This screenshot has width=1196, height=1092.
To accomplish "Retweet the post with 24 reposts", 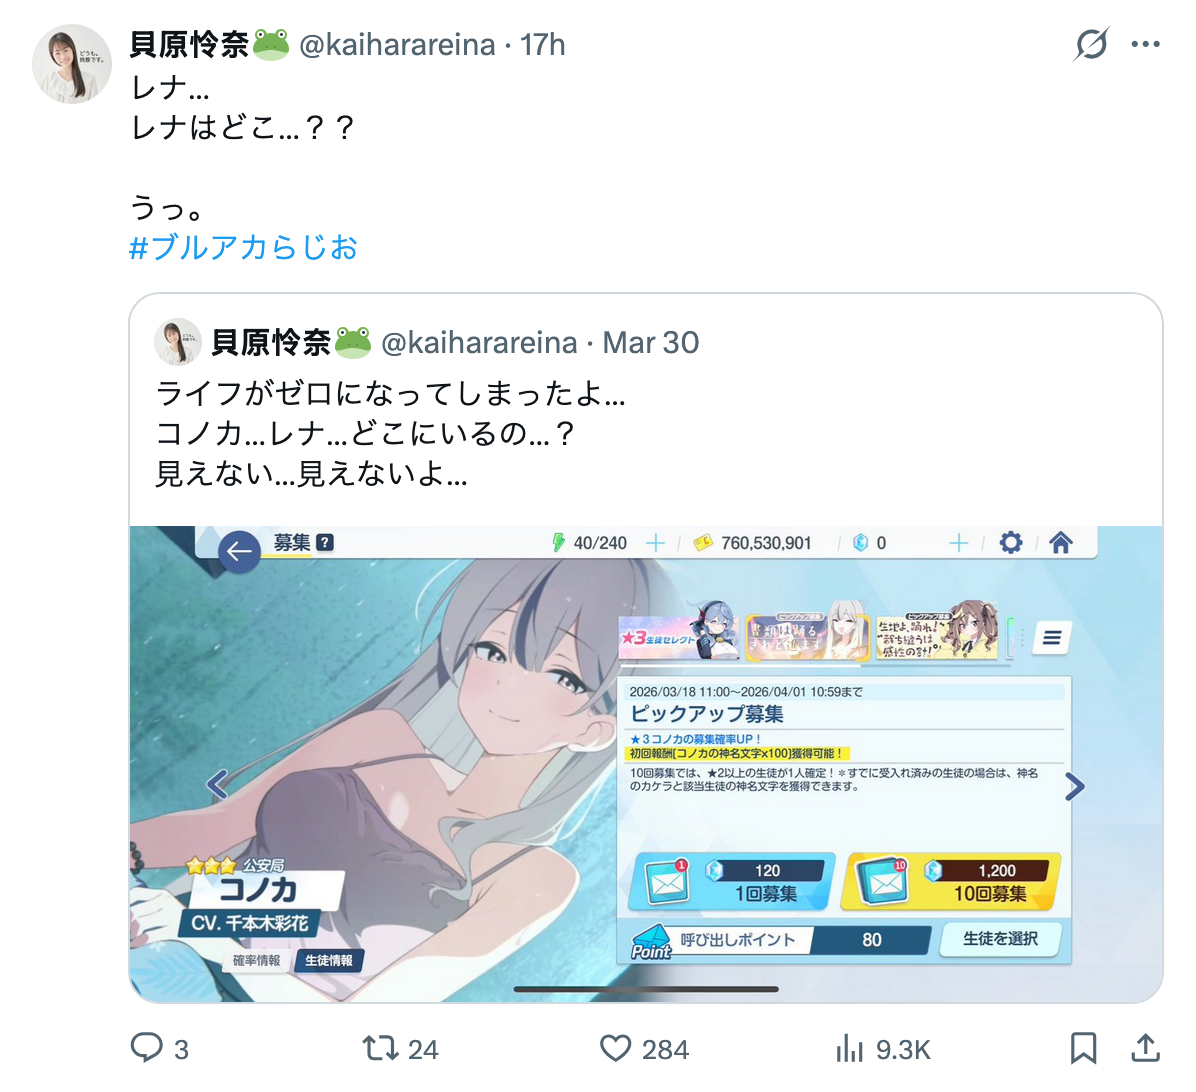I will pyautogui.click(x=380, y=1048).
